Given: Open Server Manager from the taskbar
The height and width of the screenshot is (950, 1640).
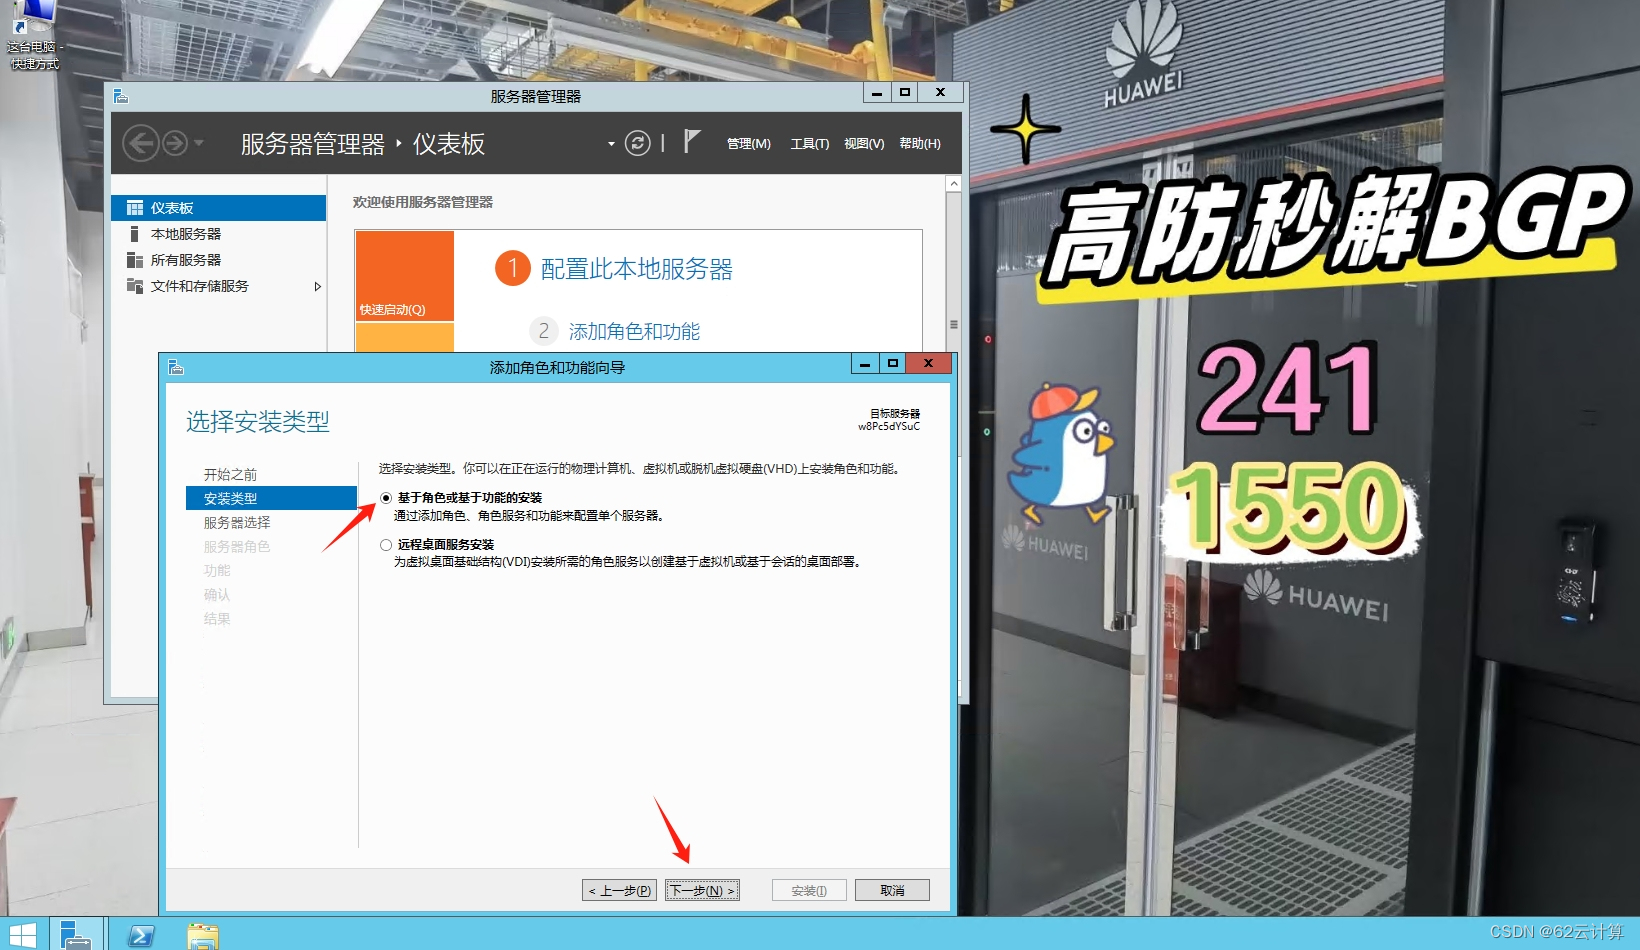Looking at the screenshot, I should pyautogui.click(x=76, y=934).
